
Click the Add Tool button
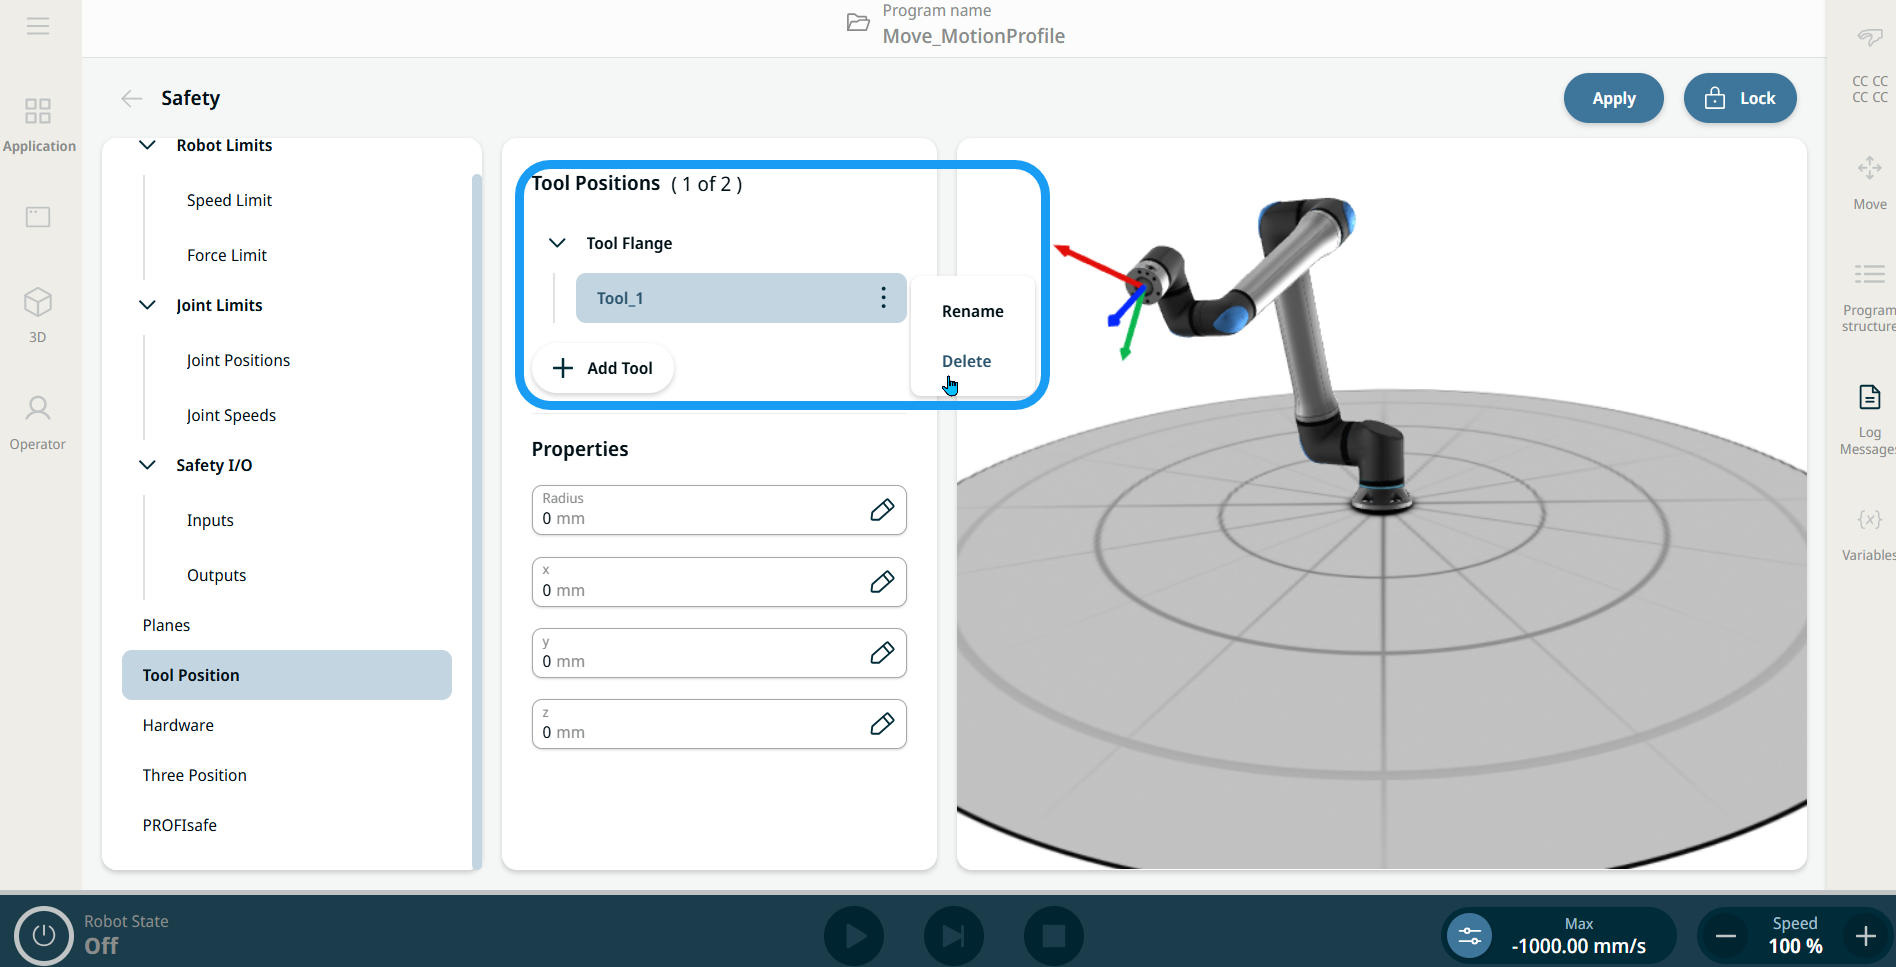[603, 368]
